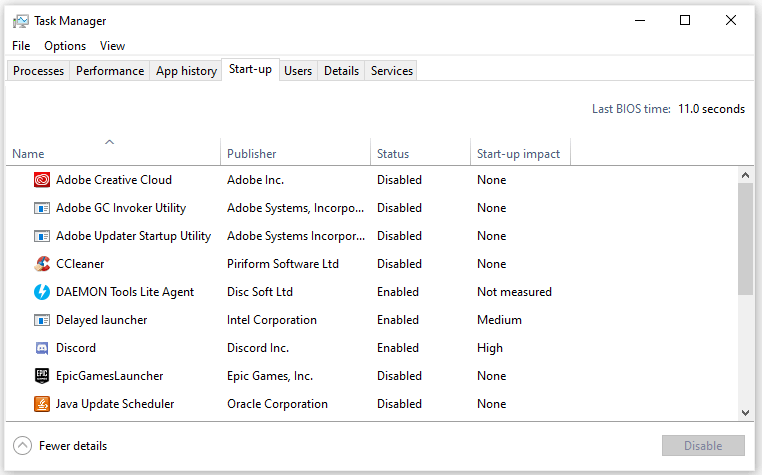Sort by Status column header

[393, 154]
